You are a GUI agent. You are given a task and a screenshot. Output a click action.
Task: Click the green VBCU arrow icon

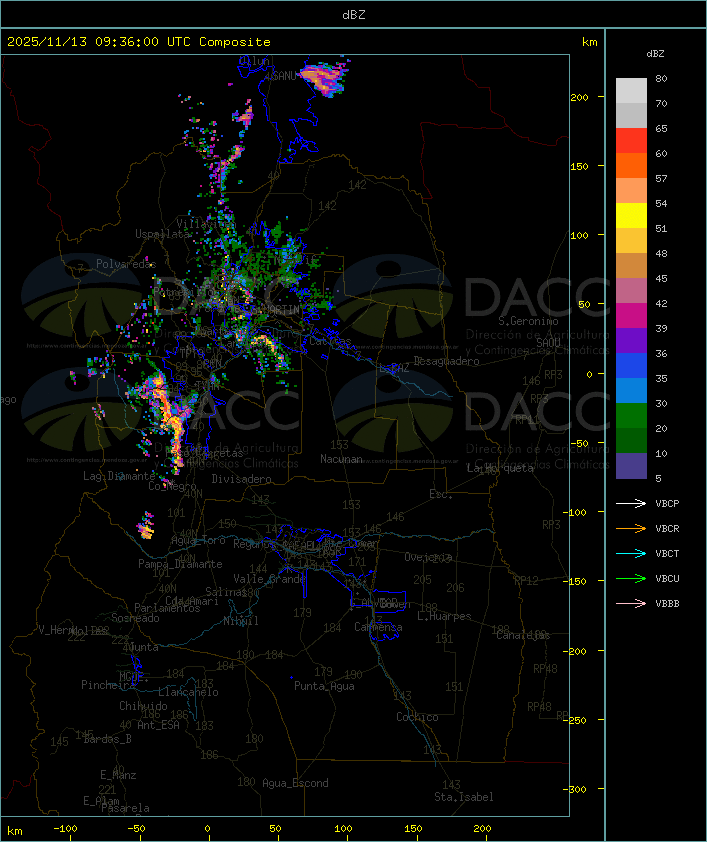click(x=631, y=578)
